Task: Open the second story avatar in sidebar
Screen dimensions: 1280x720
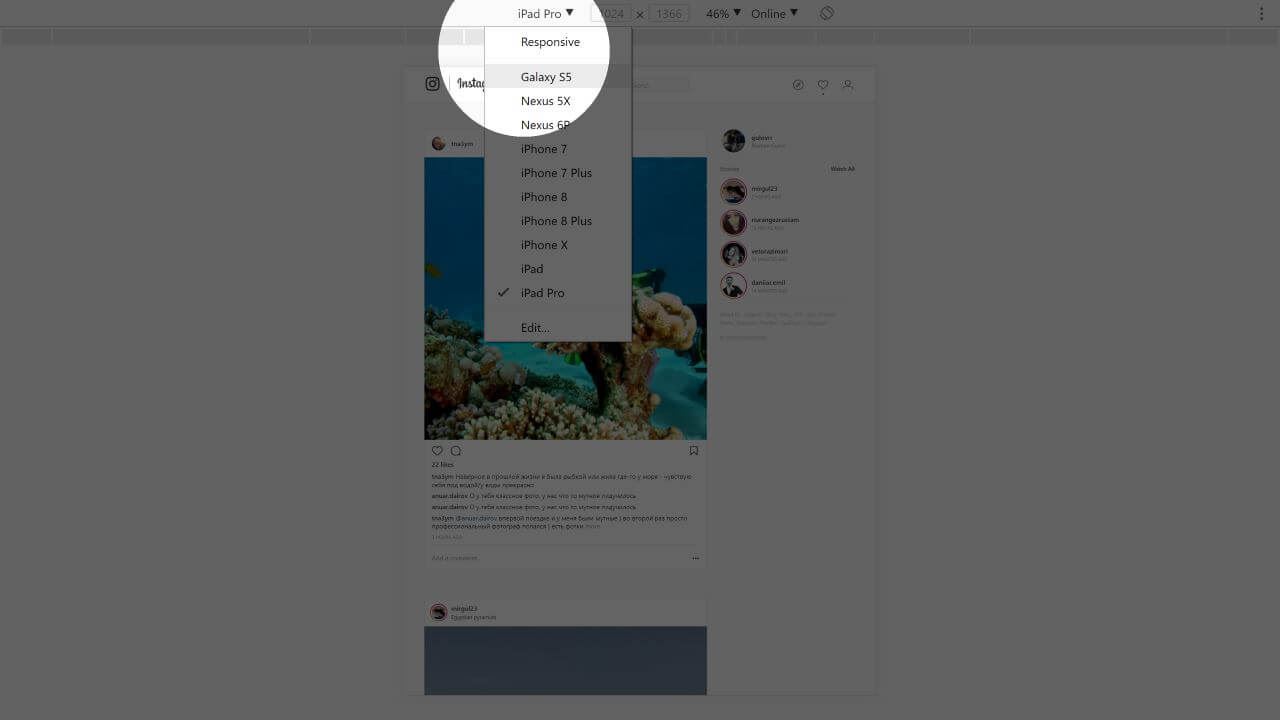Action: (x=734, y=222)
